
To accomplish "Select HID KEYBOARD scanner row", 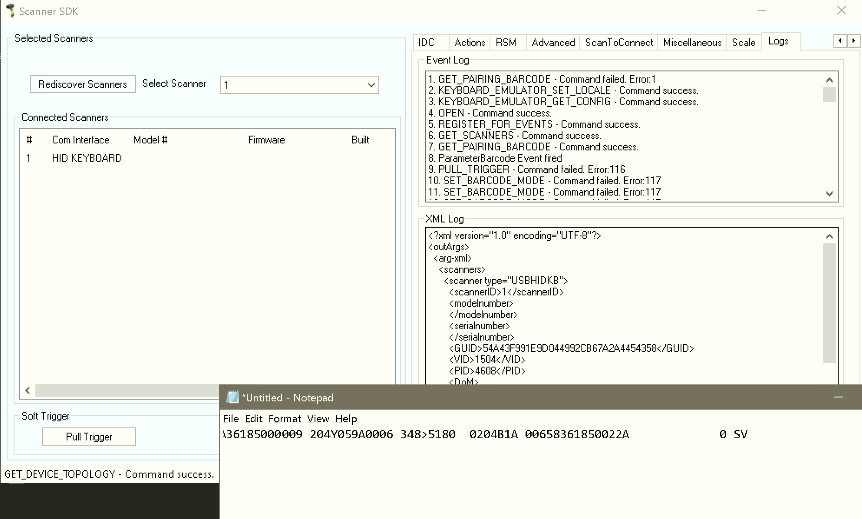I will click(208, 158).
